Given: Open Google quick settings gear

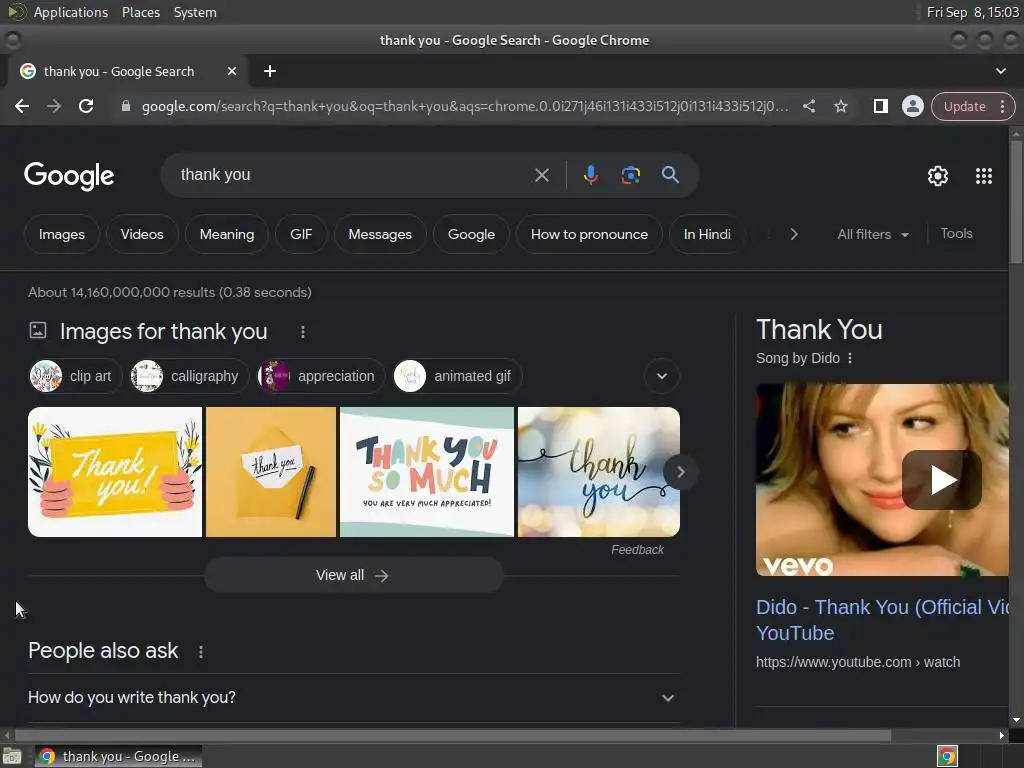Looking at the screenshot, I should (938, 176).
